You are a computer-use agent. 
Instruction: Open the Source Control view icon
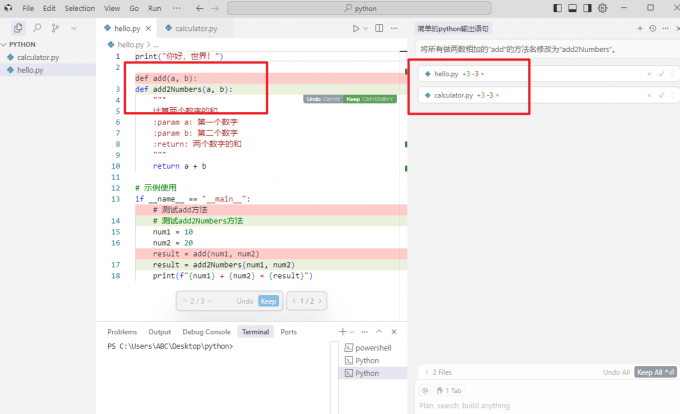pos(53,29)
